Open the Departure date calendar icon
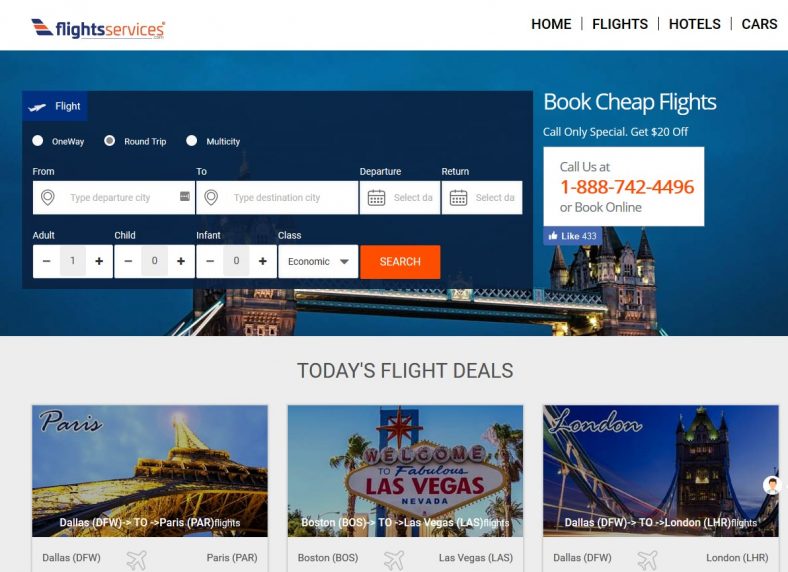This screenshot has width=788, height=572. tap(376, 198)
